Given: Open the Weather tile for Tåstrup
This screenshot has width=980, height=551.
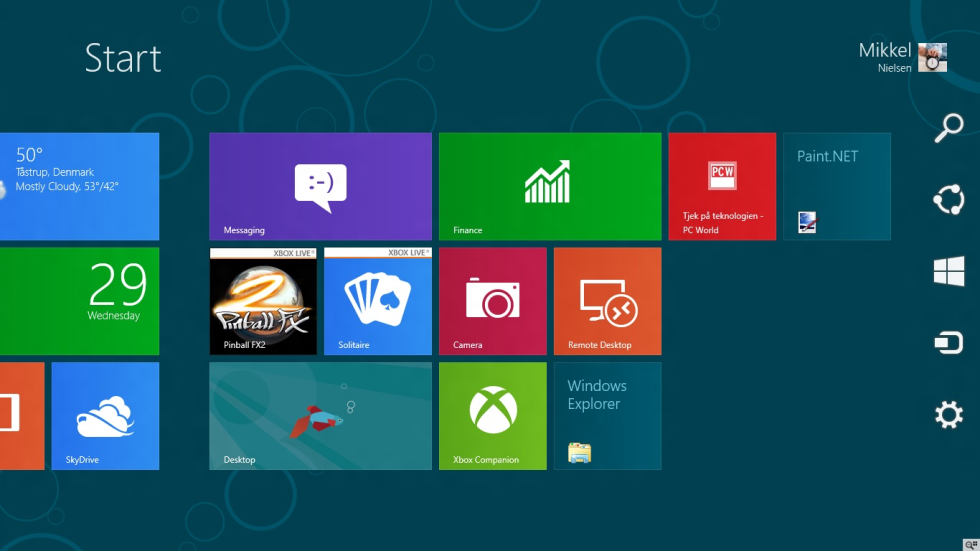Looking at the screenshot, I should point(79,186).
